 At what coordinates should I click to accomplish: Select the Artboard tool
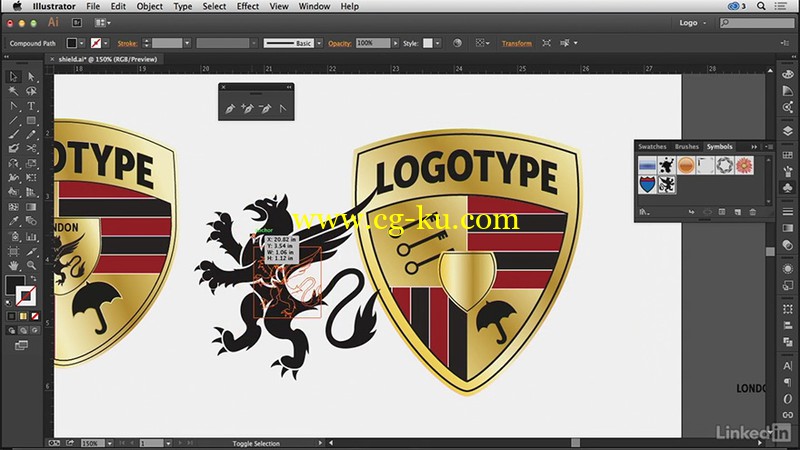(x=13, y=251)
